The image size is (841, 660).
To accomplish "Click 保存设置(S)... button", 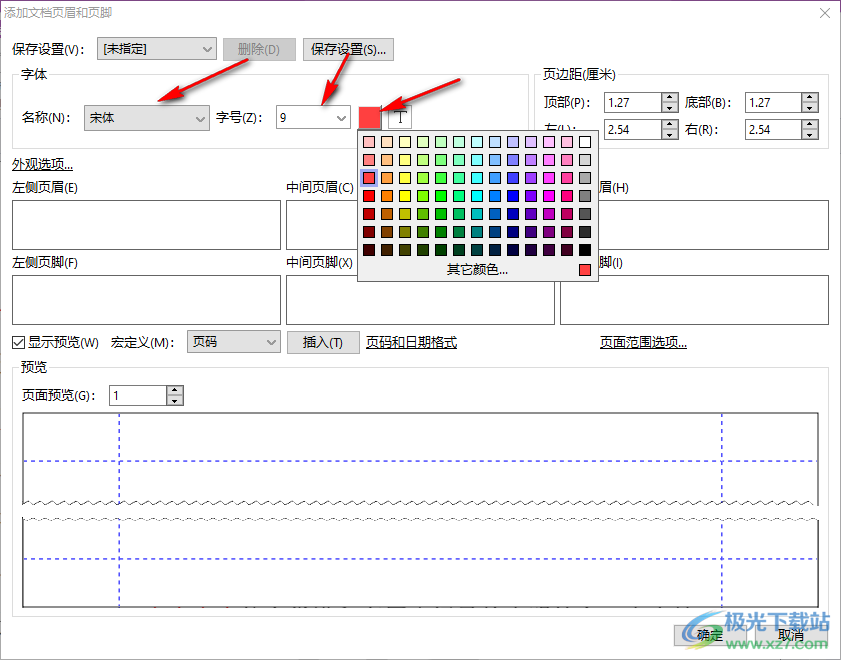I will point(348,49).
